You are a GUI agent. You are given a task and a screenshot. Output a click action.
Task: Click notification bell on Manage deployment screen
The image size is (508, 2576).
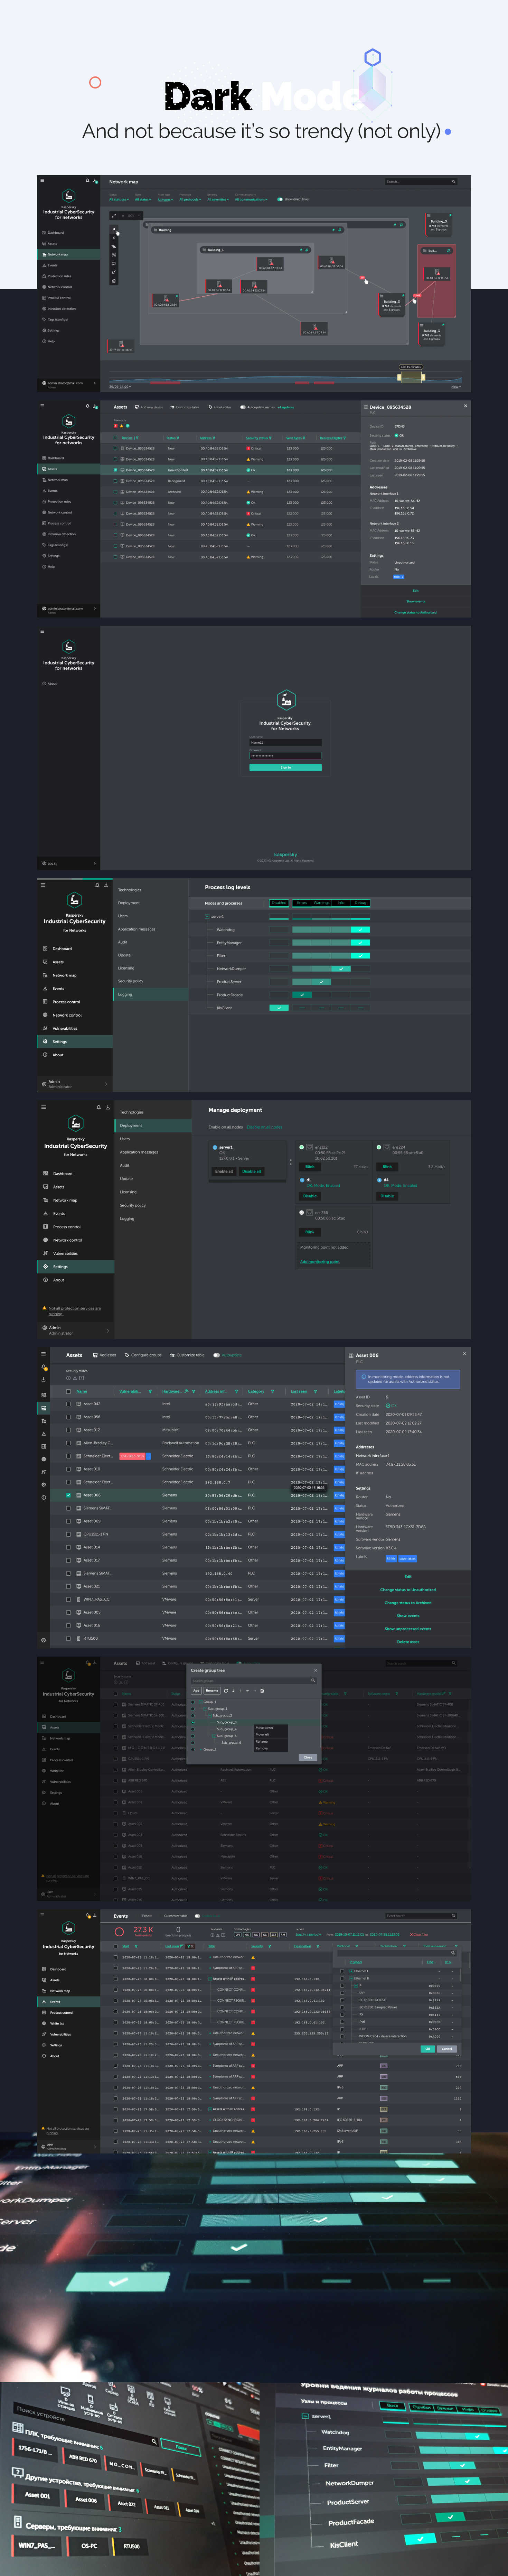click(x=98, y=1107)
